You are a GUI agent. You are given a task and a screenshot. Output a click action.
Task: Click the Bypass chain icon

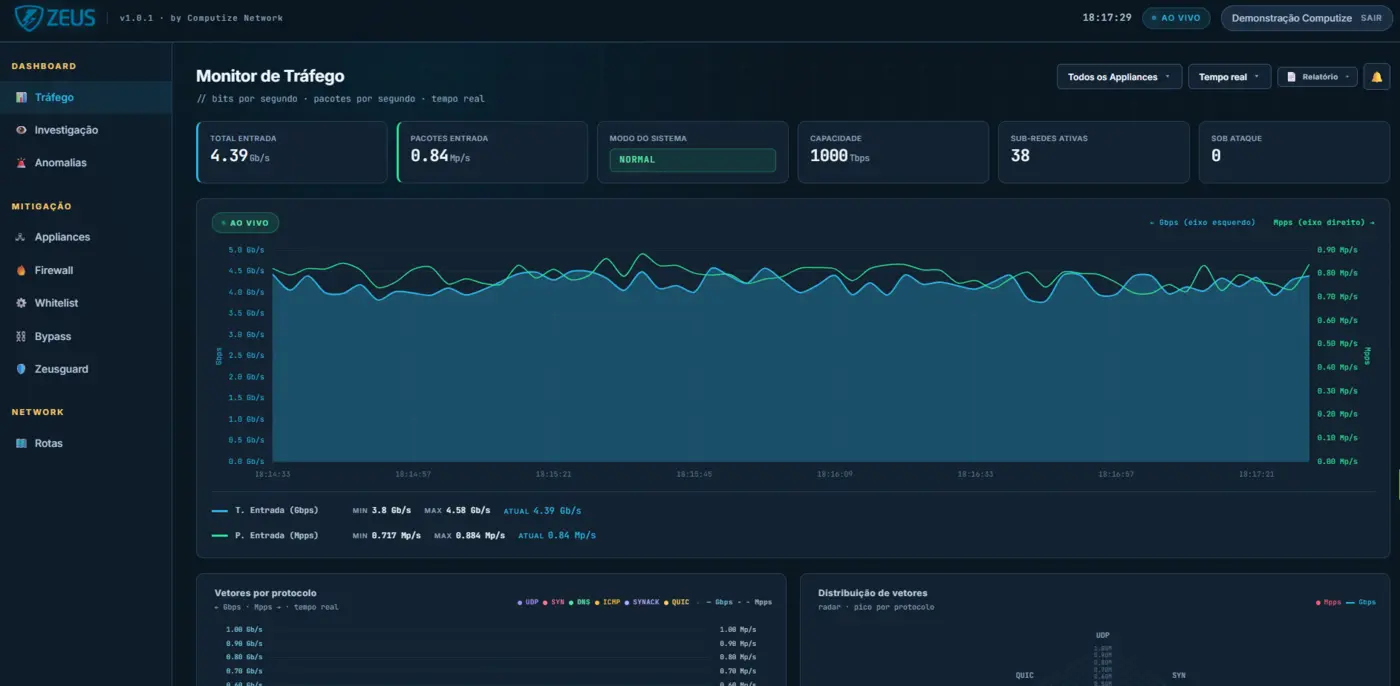tap(21, 337)
